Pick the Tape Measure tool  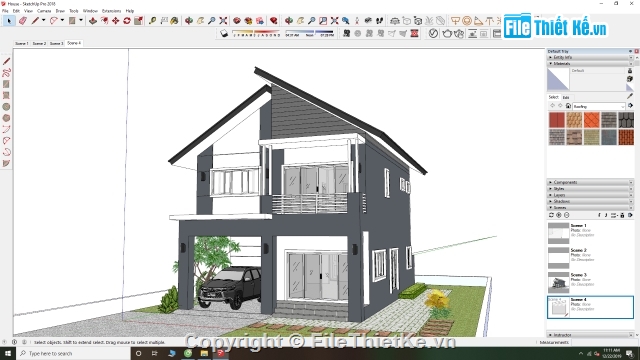(152, 20)
